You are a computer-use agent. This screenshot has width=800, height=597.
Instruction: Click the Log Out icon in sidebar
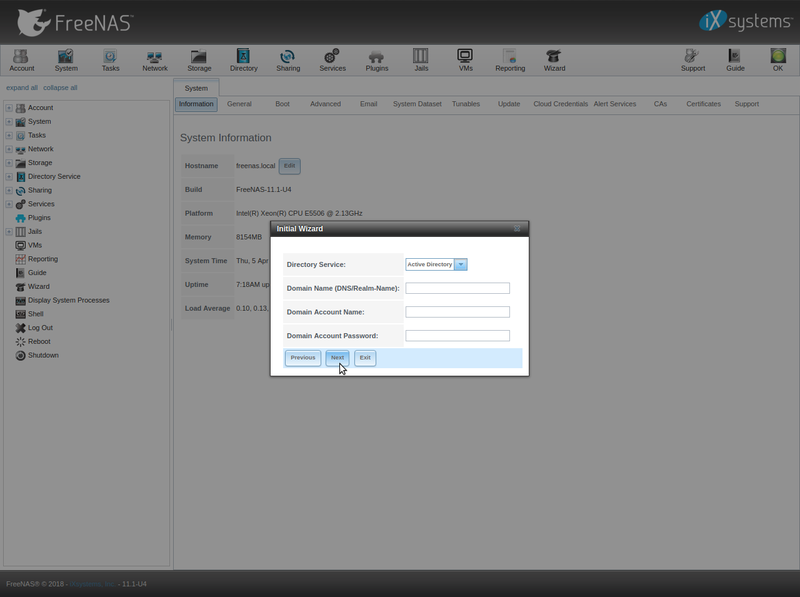coord(20,328)
